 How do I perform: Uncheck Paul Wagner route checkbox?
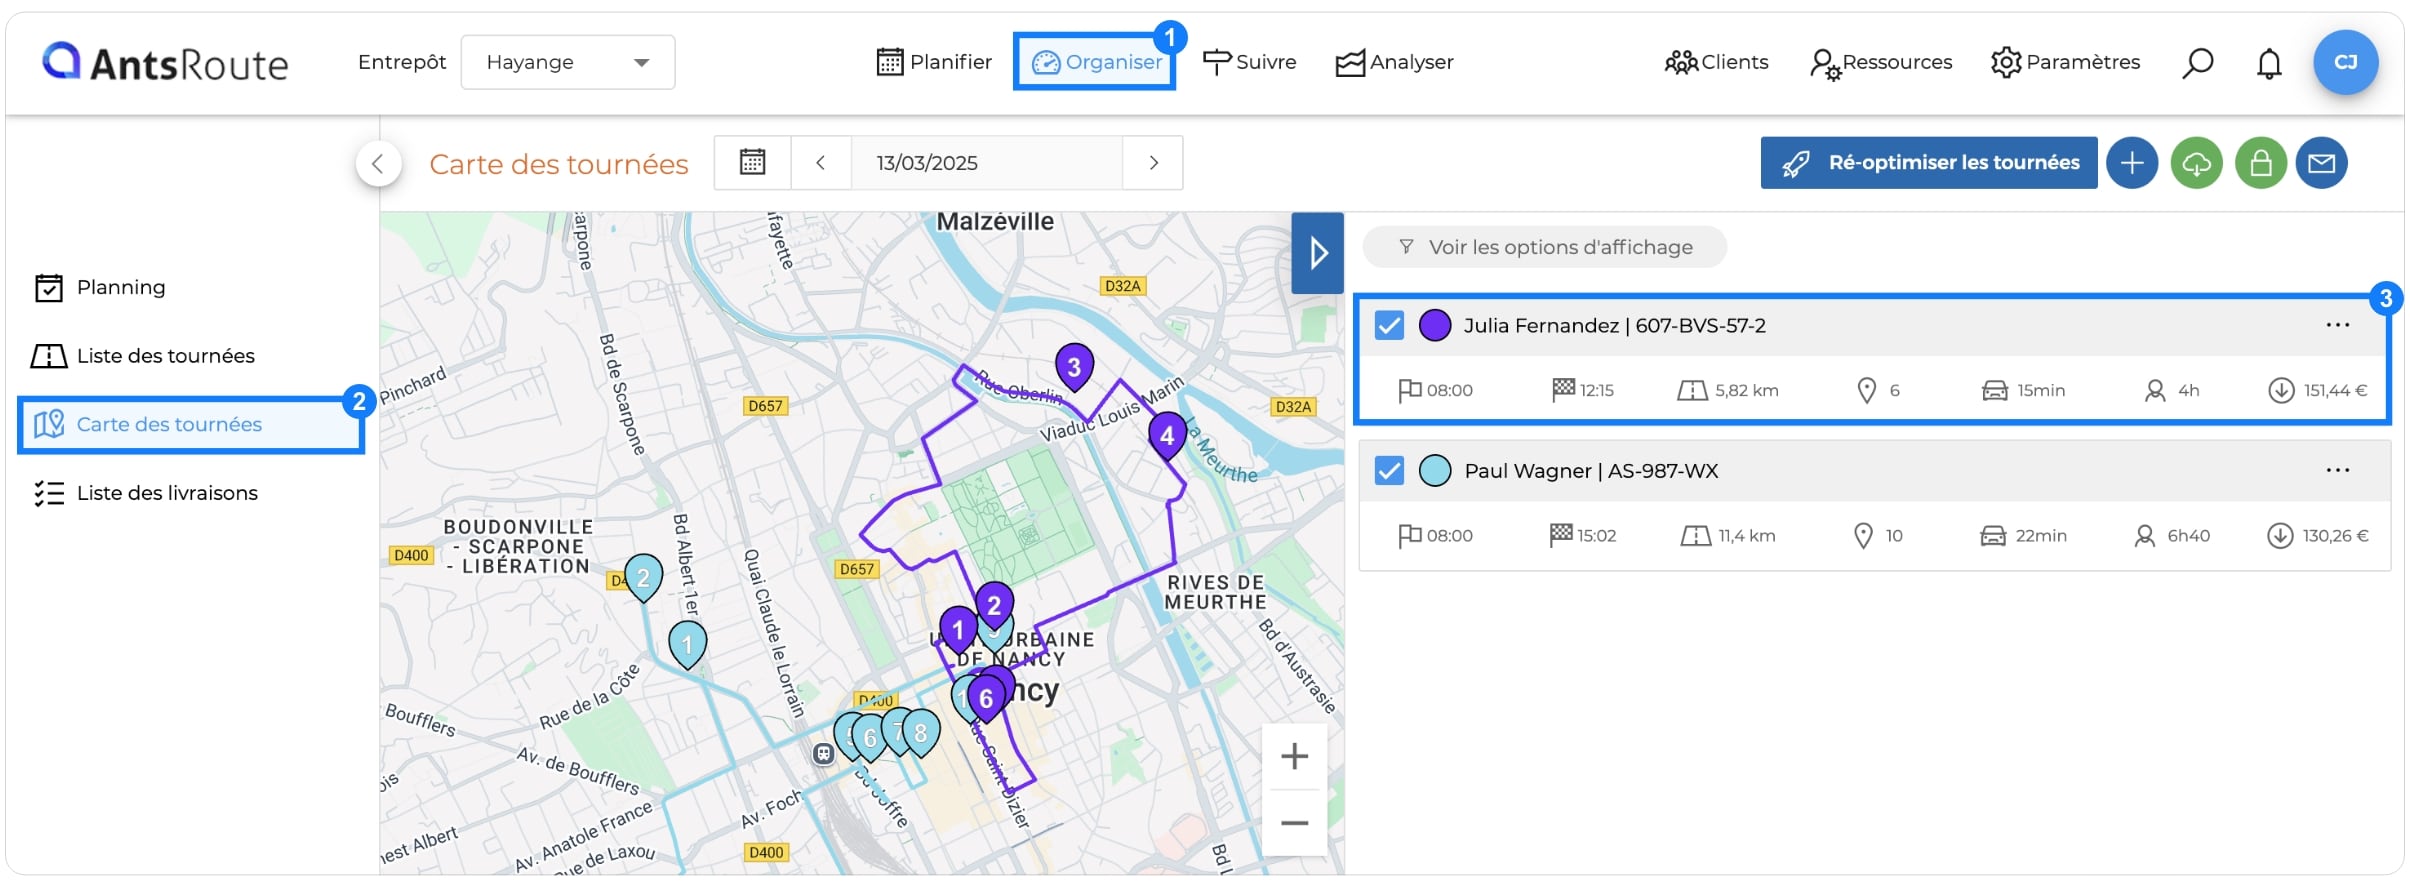tap(1389, 470)
